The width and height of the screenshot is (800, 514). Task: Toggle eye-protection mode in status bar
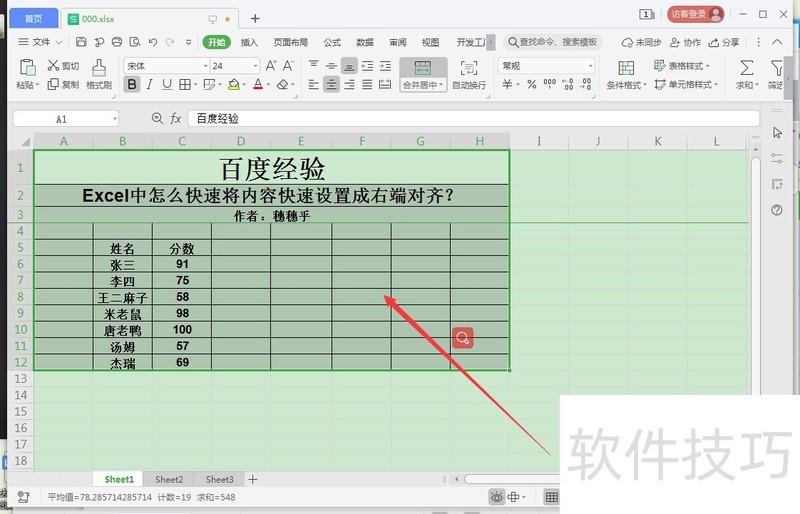pyautogui.click(x=496, y=497)
